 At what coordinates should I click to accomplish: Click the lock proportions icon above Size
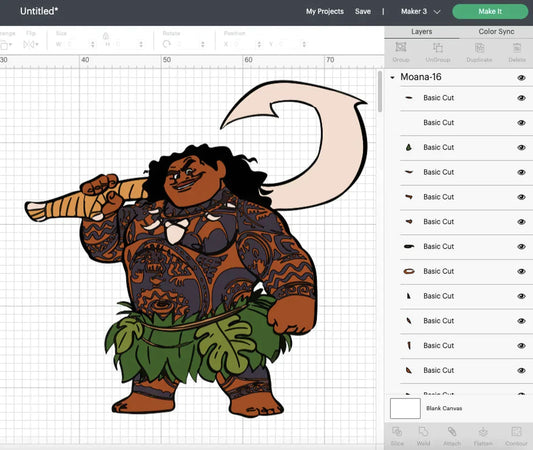coord(106,36)
